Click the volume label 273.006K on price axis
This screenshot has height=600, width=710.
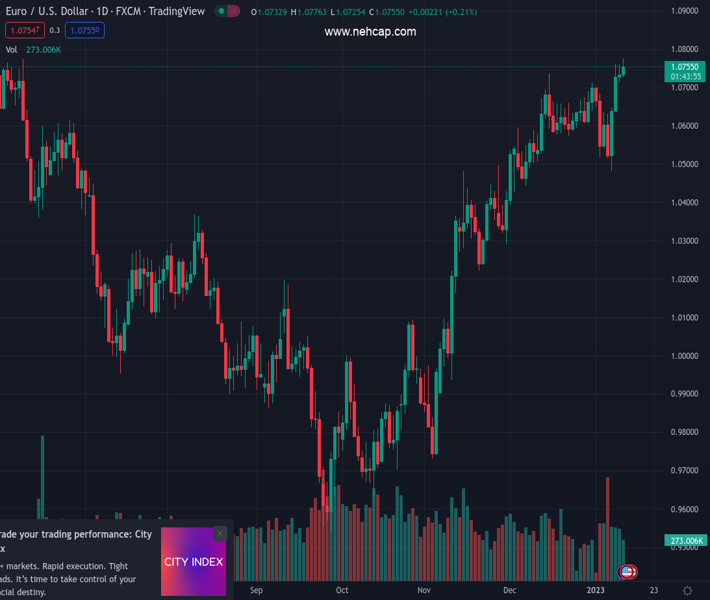point(685,541)
